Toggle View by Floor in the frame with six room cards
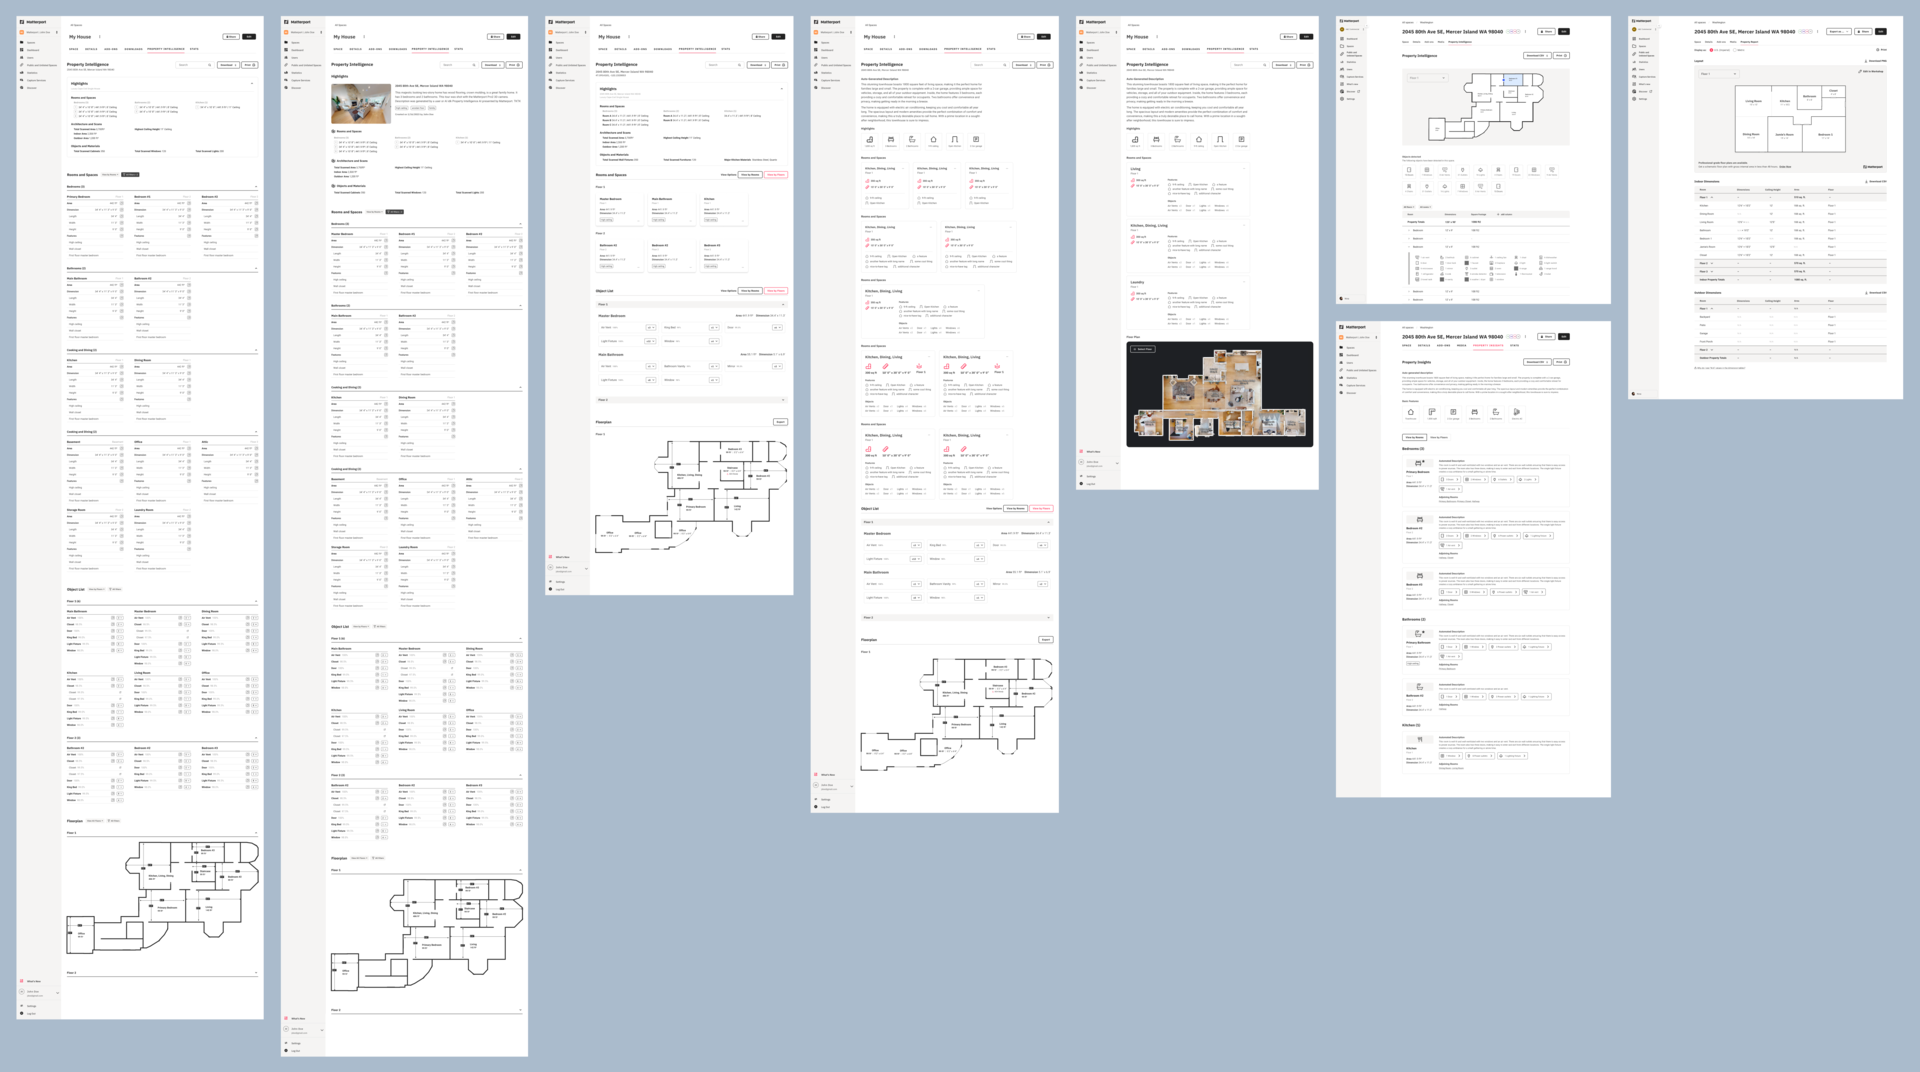The height and width of the screenshot is (1072, 1920). [x=775, y=175]
